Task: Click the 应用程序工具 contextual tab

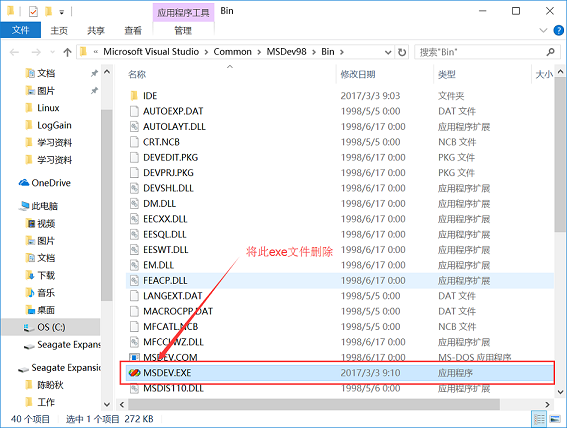Action: point(183,13)
